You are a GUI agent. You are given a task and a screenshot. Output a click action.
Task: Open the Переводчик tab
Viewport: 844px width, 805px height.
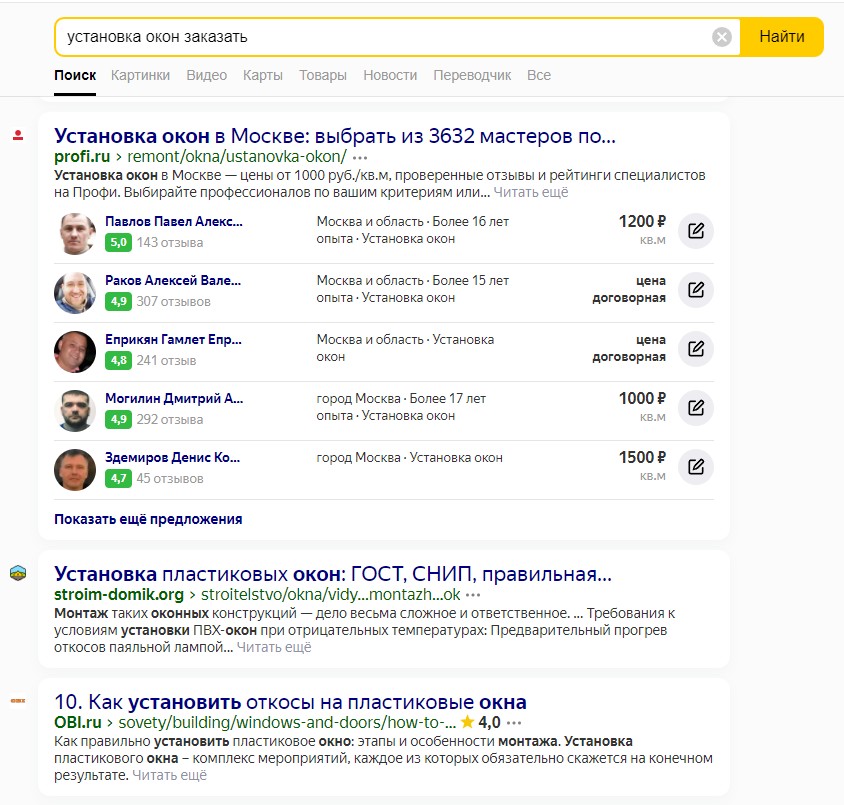(472, 75)
